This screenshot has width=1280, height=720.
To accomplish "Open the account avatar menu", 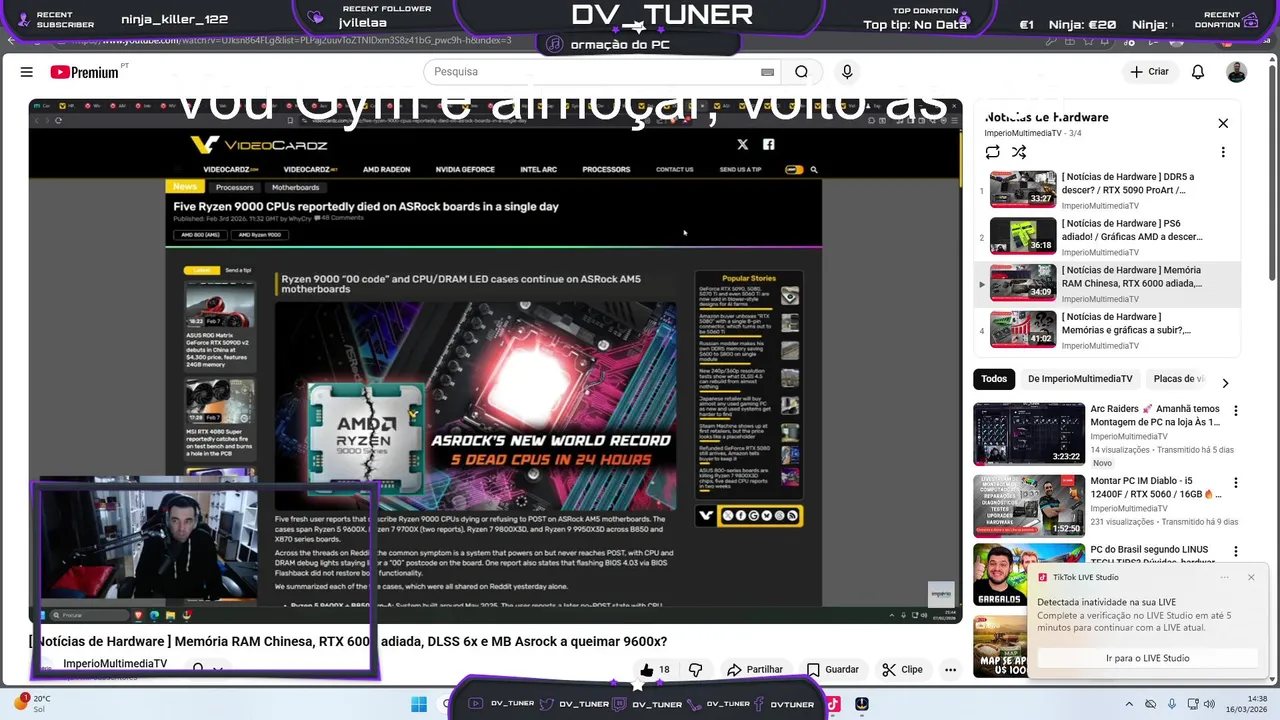I will pyautogui.click(x=1237, y=72).
